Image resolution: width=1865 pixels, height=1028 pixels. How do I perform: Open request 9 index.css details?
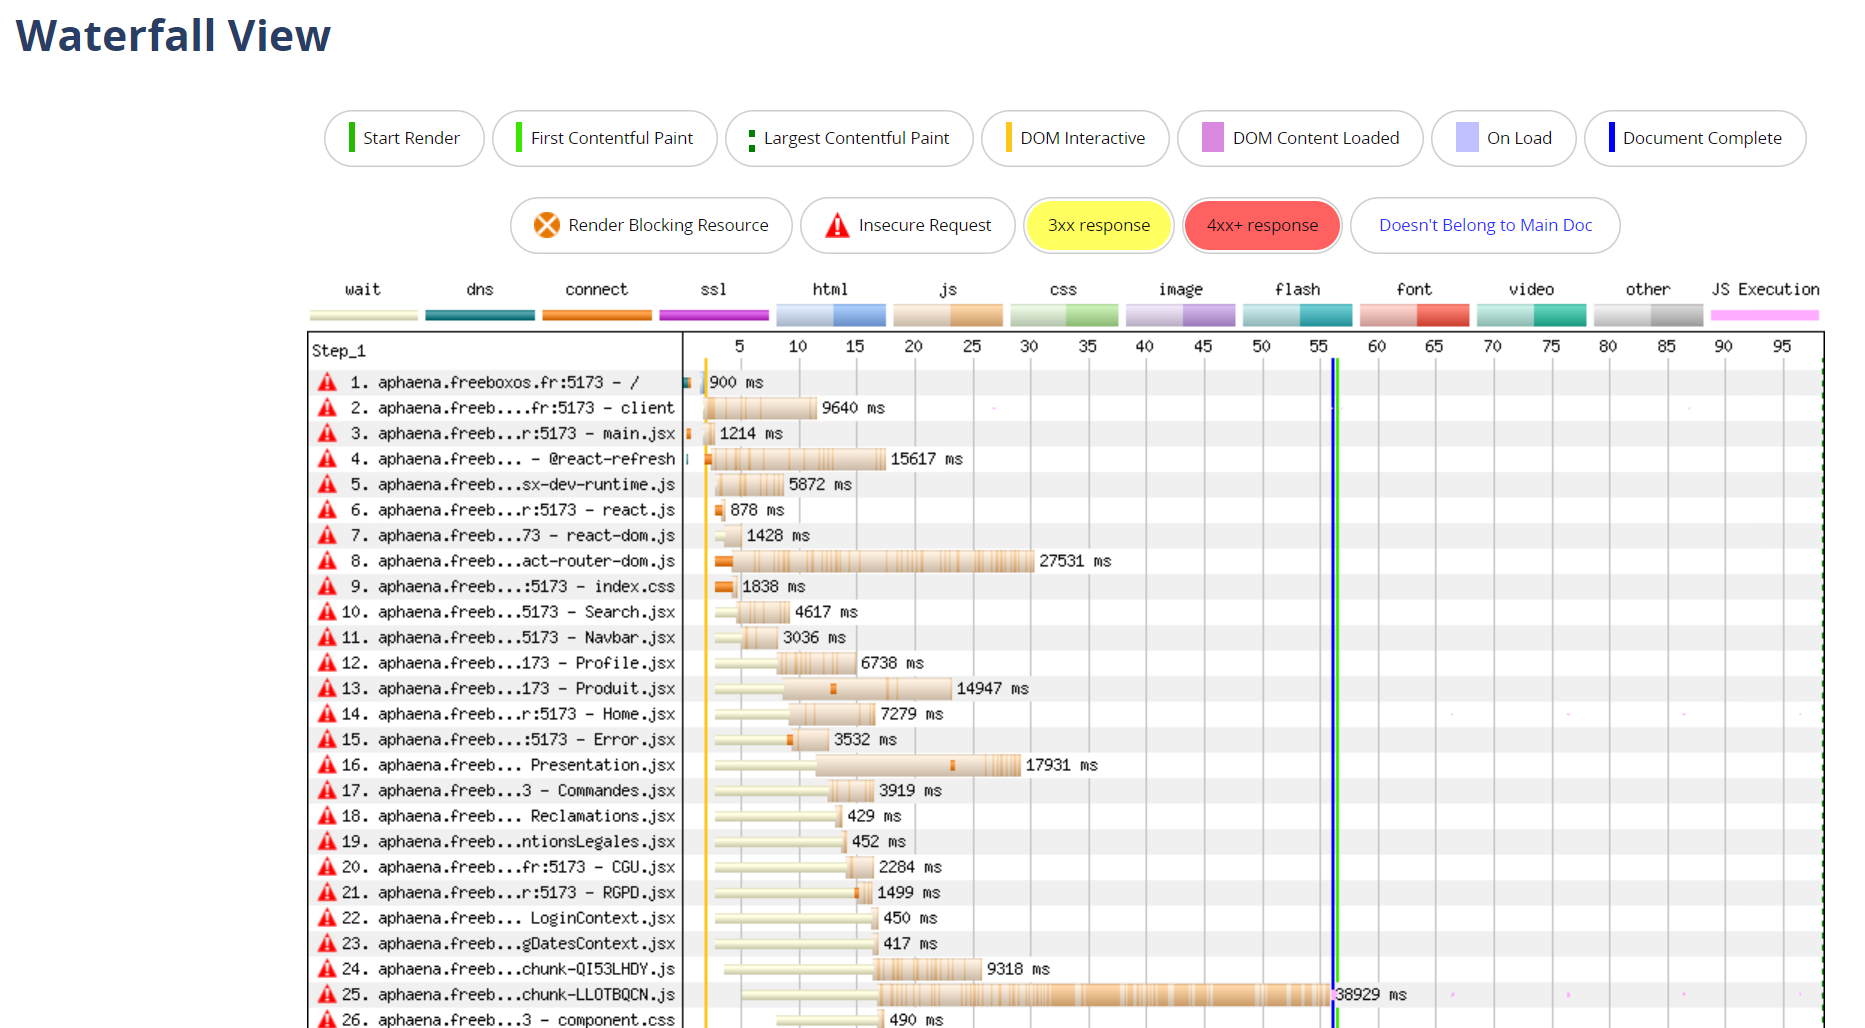tap(510, 586)
